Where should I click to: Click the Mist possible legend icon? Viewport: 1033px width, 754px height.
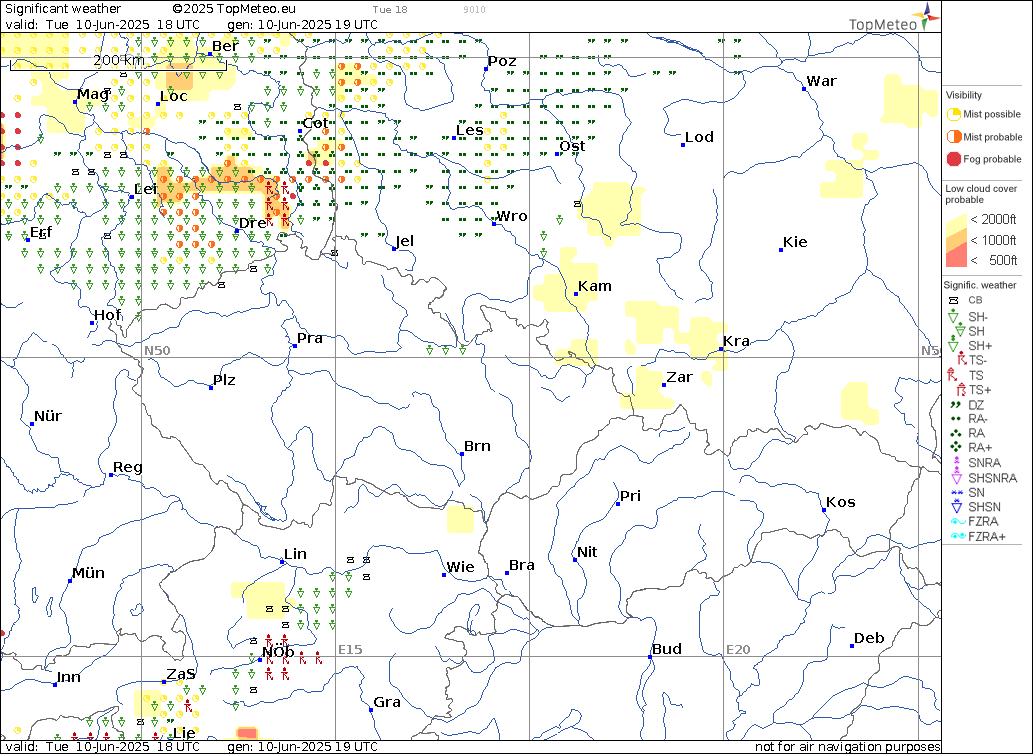pos(953,114)
